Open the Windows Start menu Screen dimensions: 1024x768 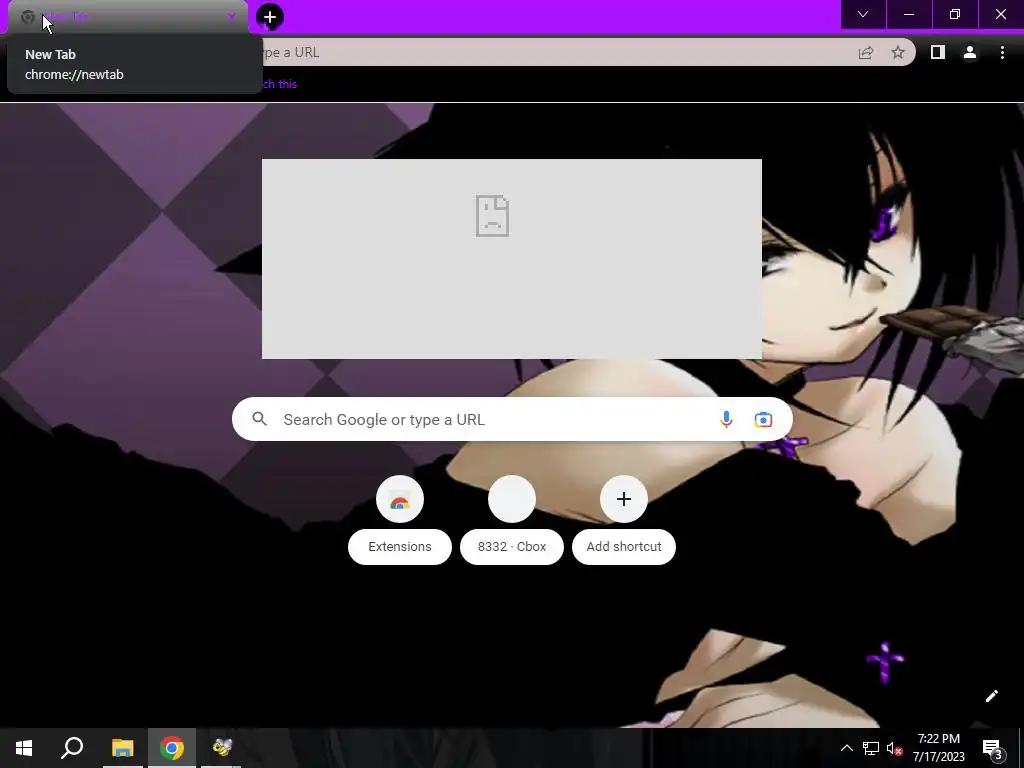pyautogui.click(x=24, y=748)
